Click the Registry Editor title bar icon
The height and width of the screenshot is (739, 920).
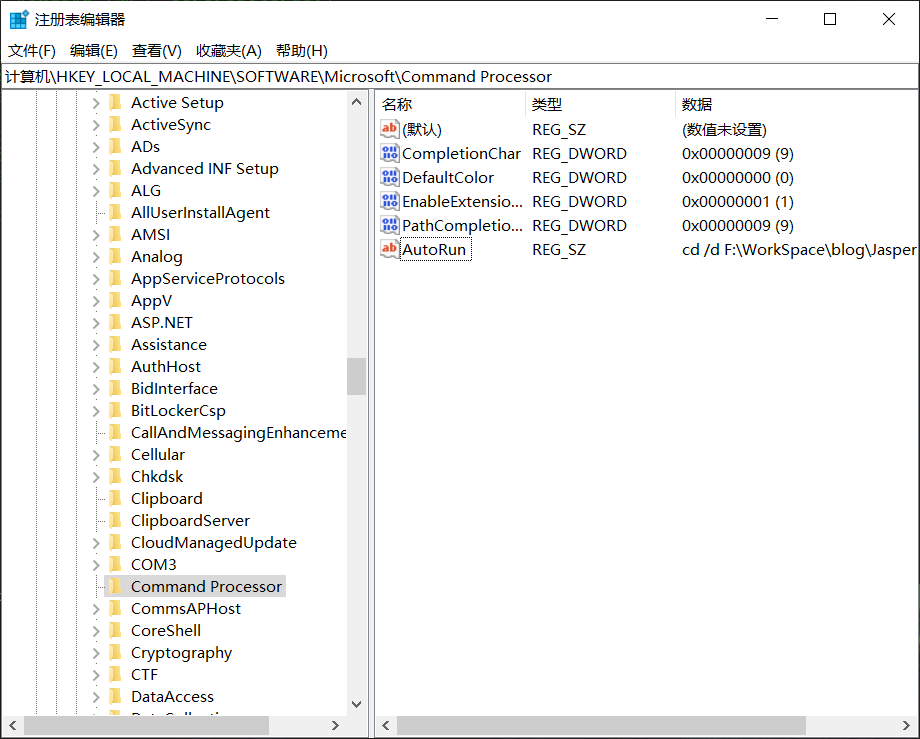(18, 19)
